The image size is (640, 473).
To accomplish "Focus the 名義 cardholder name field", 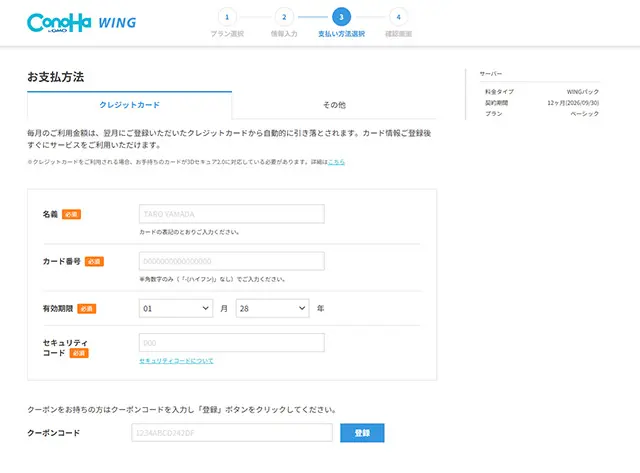I will tap(231, 214).
